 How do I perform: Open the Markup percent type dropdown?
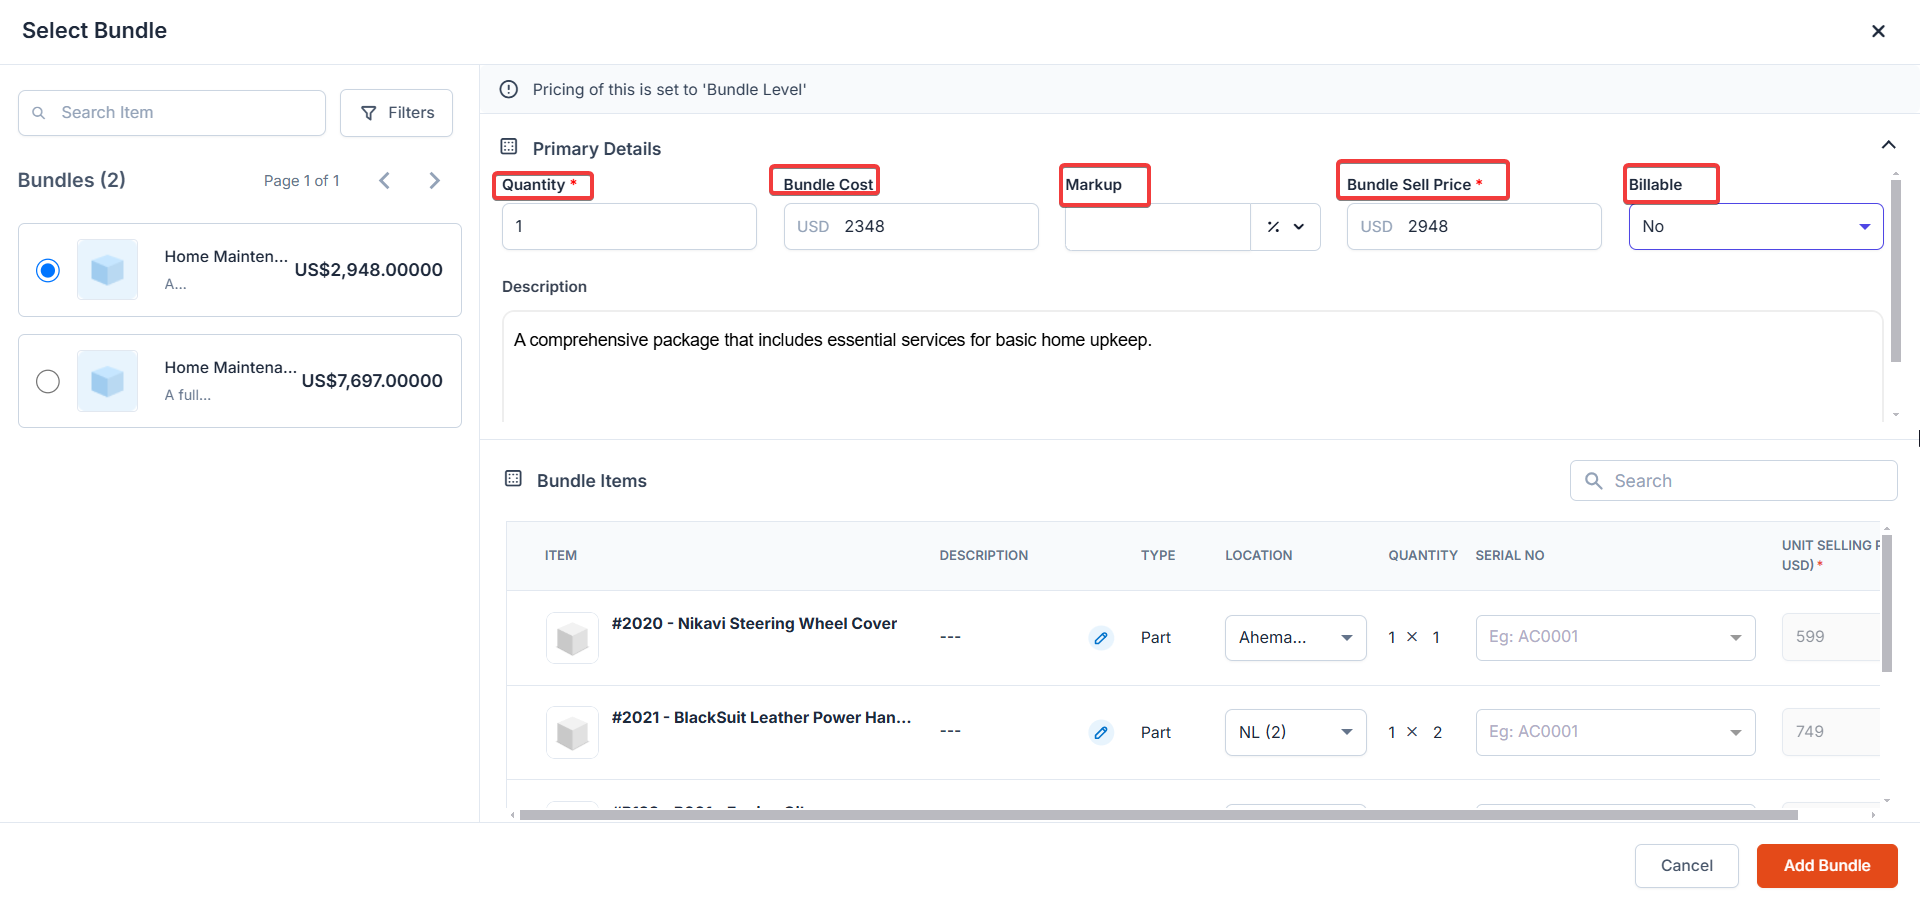1286,227
